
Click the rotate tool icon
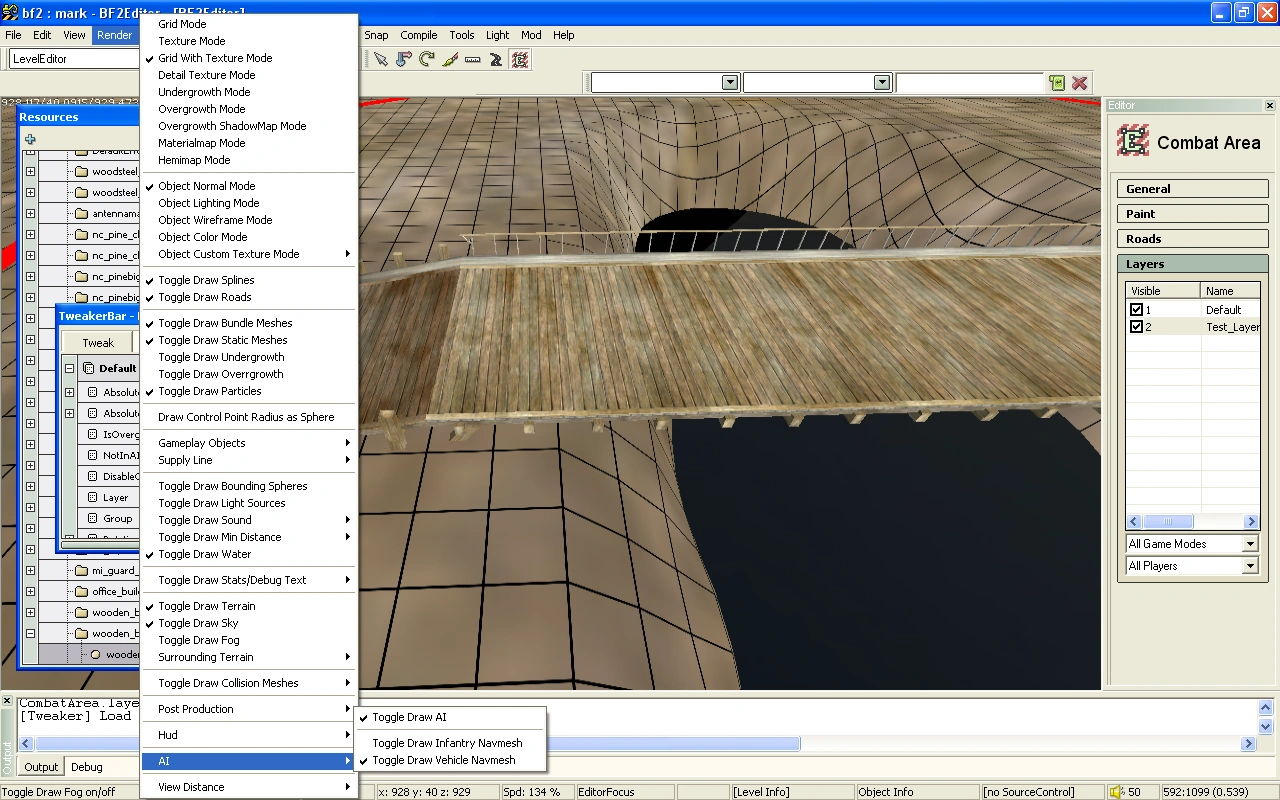pyautogui.click(x=427, y=60)
